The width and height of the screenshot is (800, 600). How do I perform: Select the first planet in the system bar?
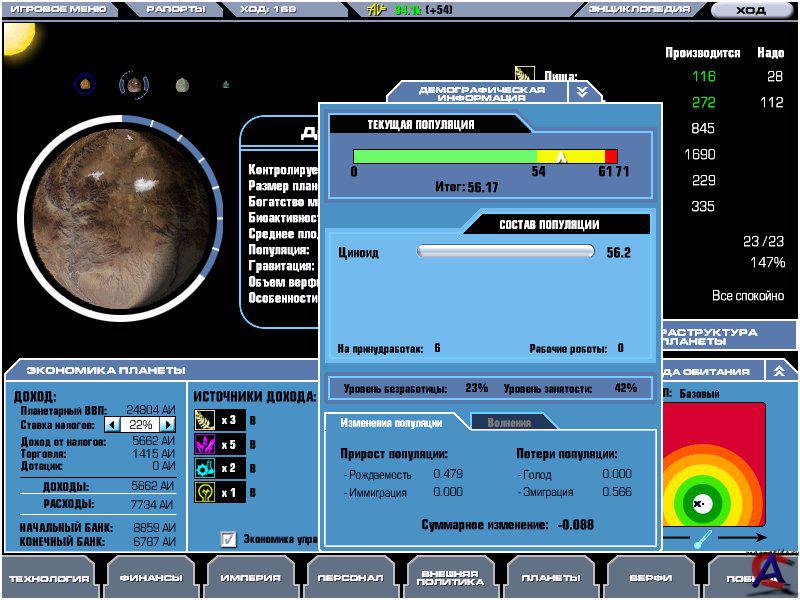point(86,85)
